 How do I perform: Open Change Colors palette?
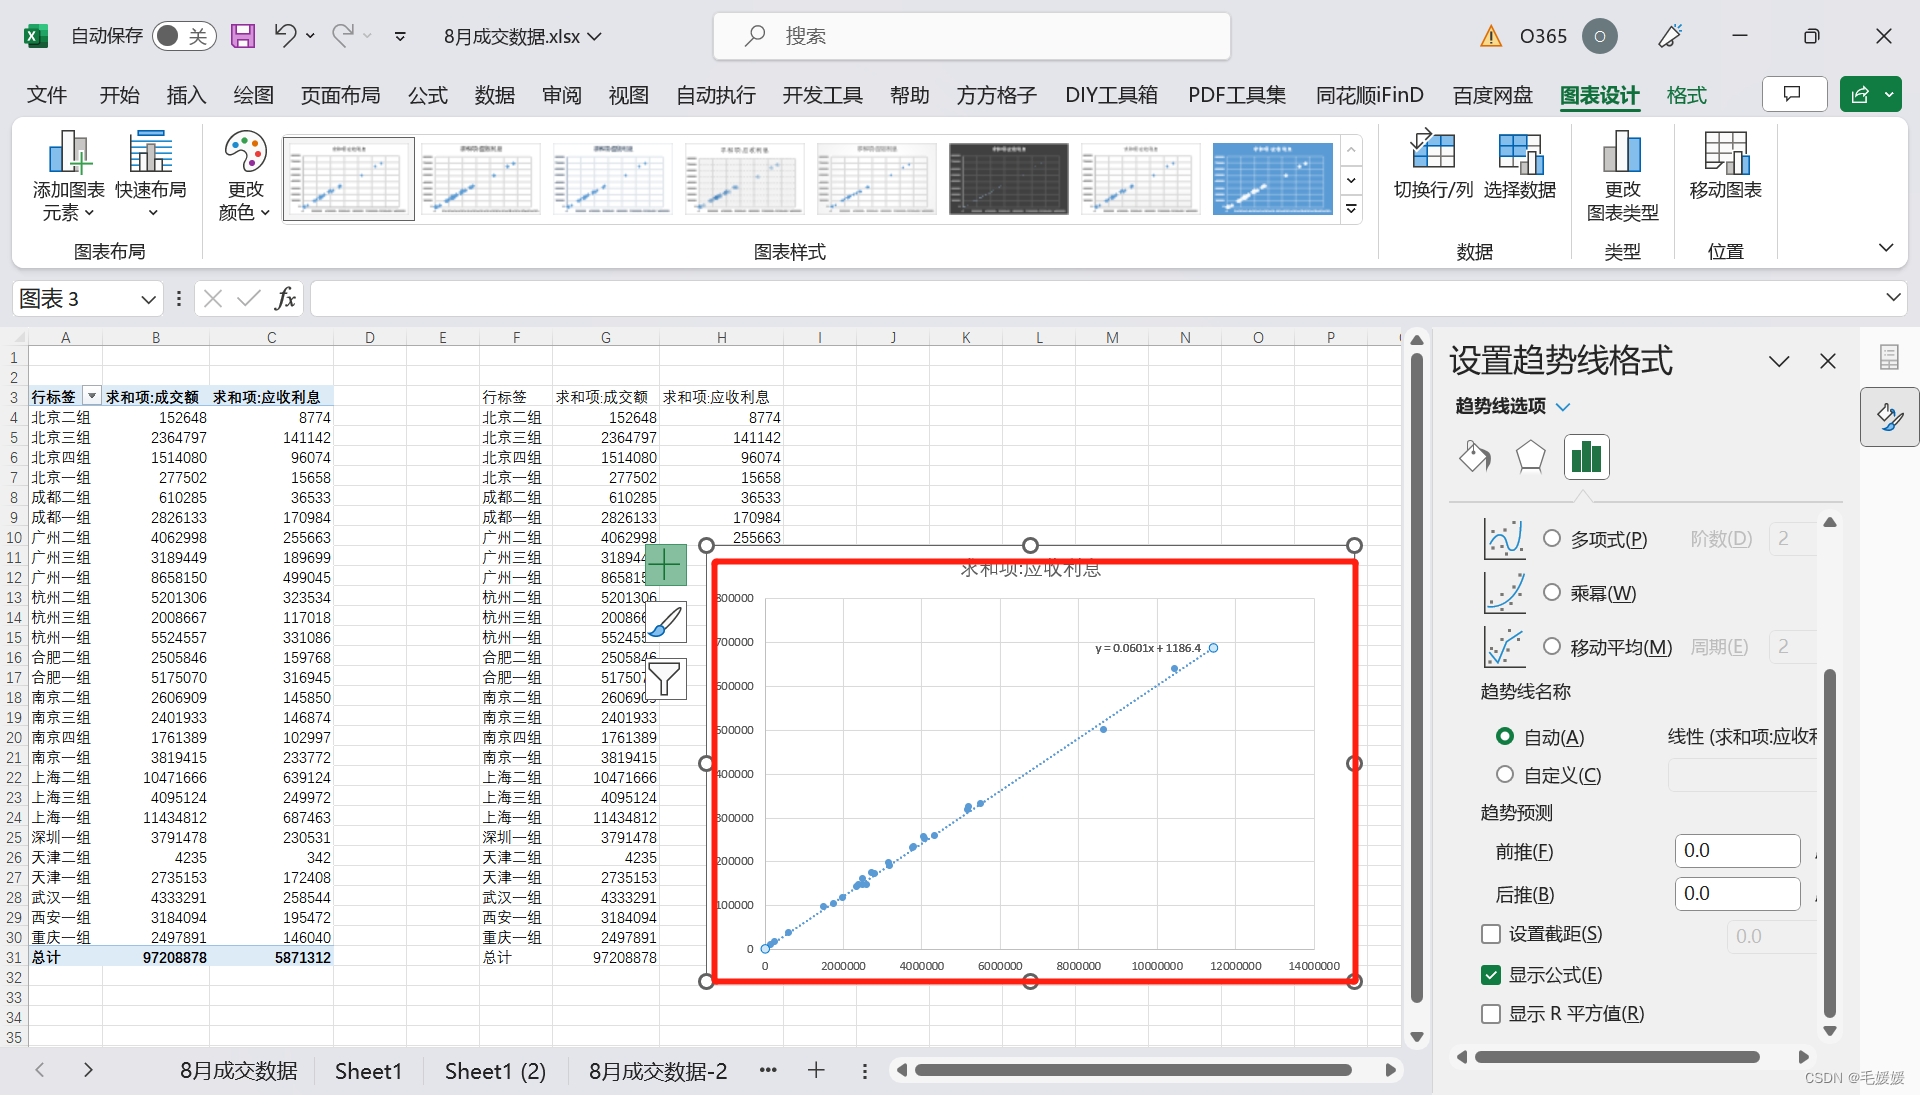point(245,176)
